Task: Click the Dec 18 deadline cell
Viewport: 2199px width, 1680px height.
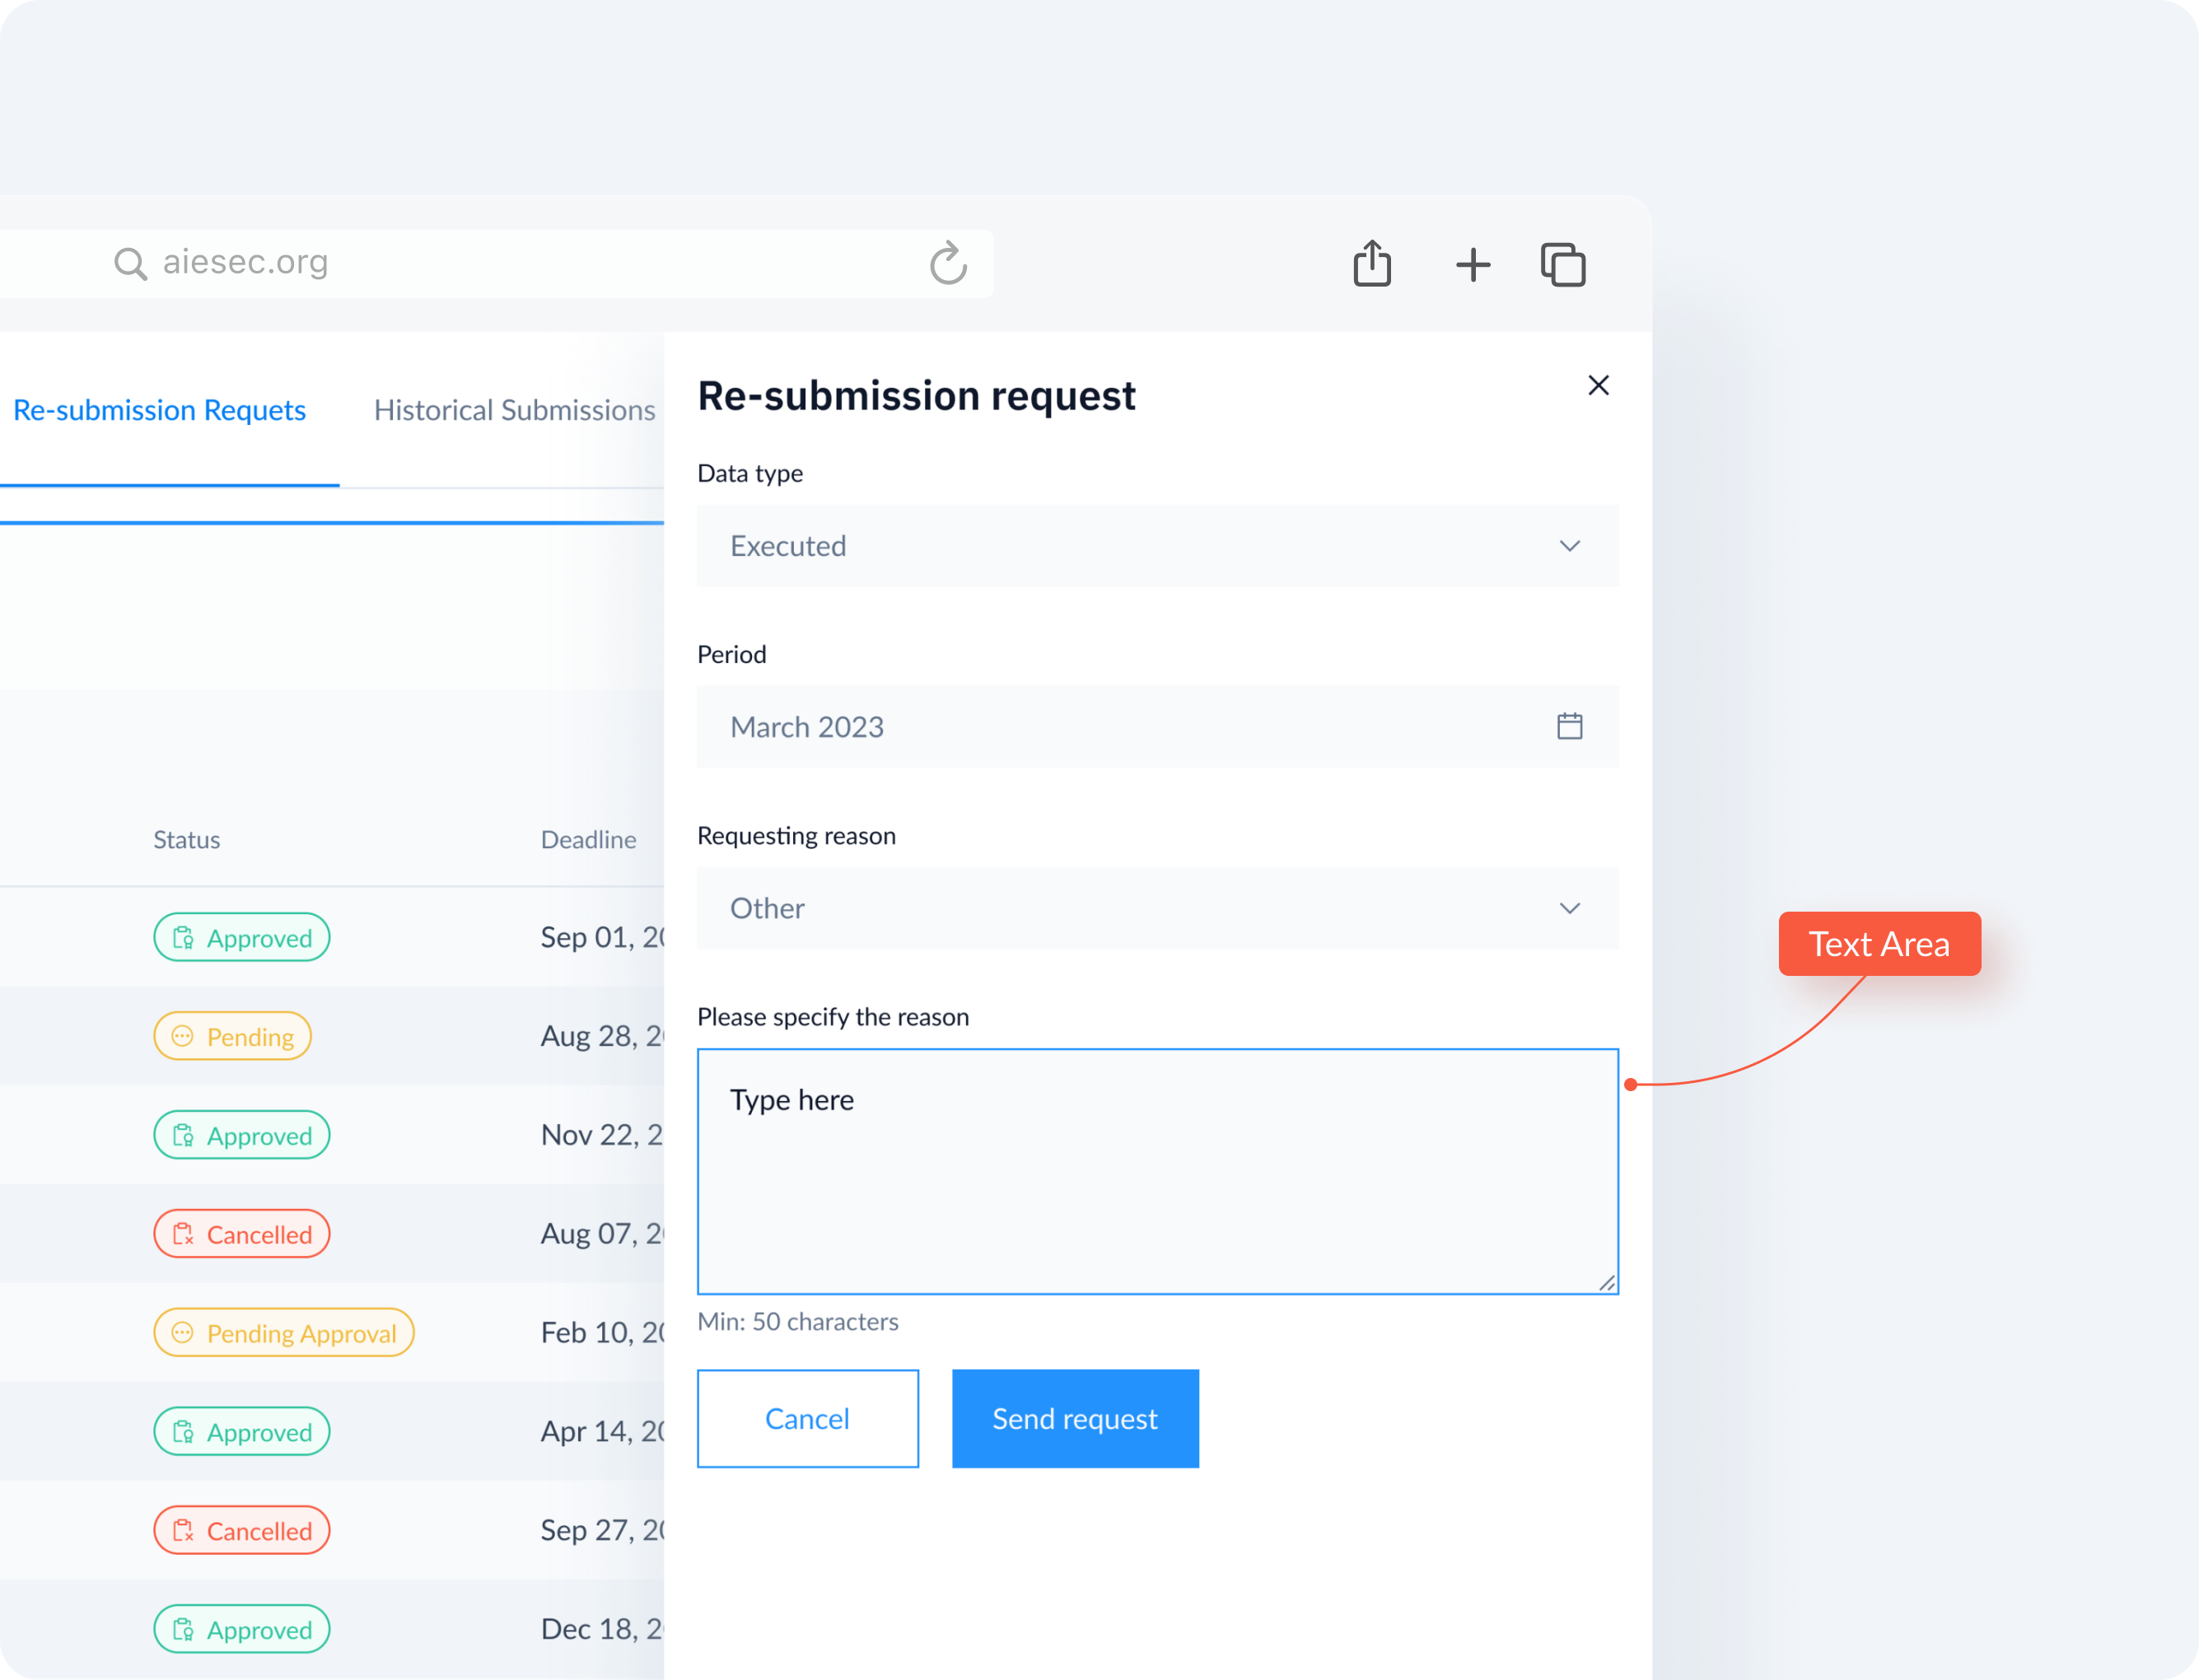Action: pos(602,1630)
